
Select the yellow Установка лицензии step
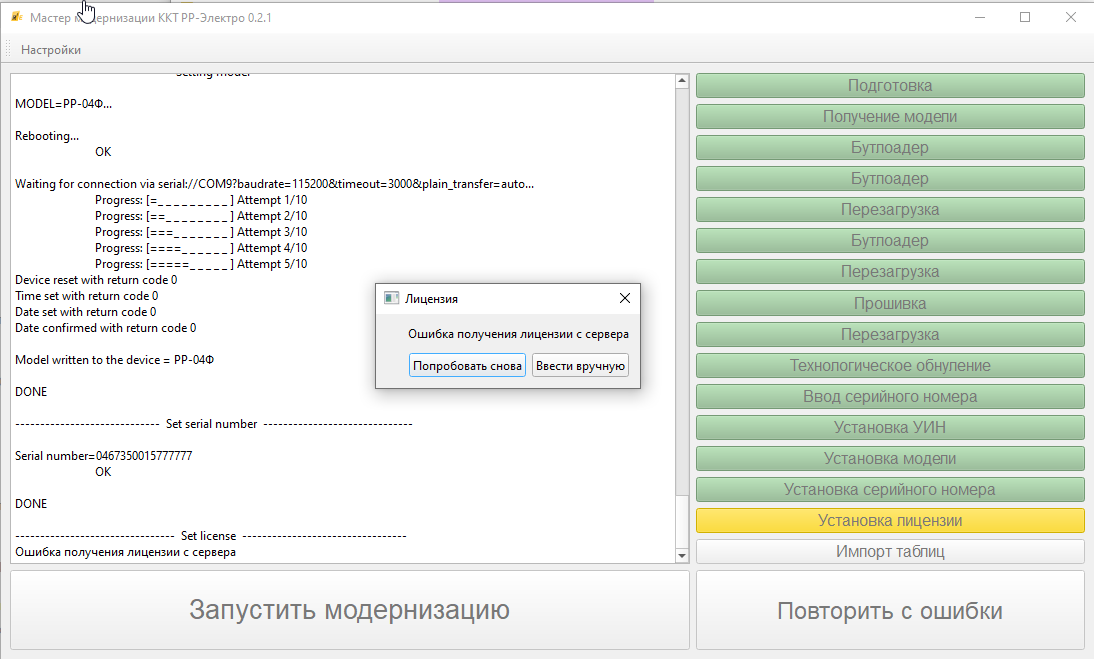[x=890, y=521]
